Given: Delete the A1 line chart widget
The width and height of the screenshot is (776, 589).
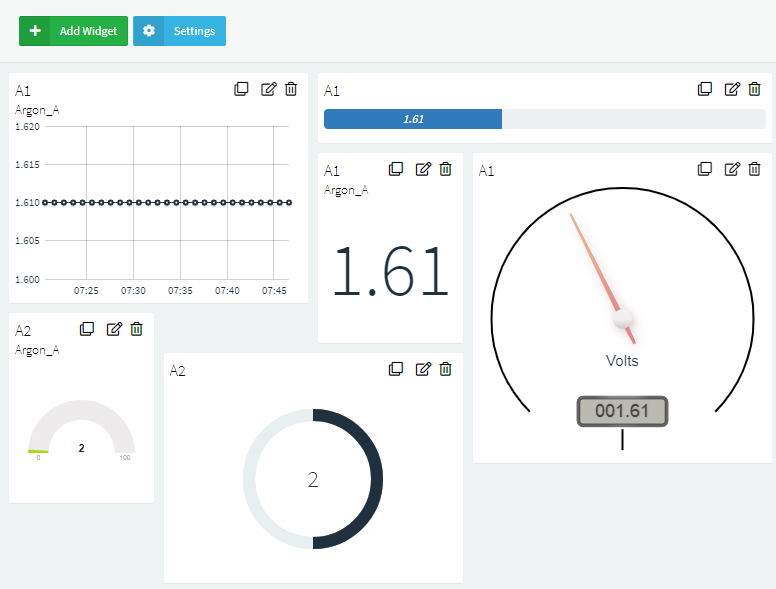Looking at the screenshot, I should point(291,89).
